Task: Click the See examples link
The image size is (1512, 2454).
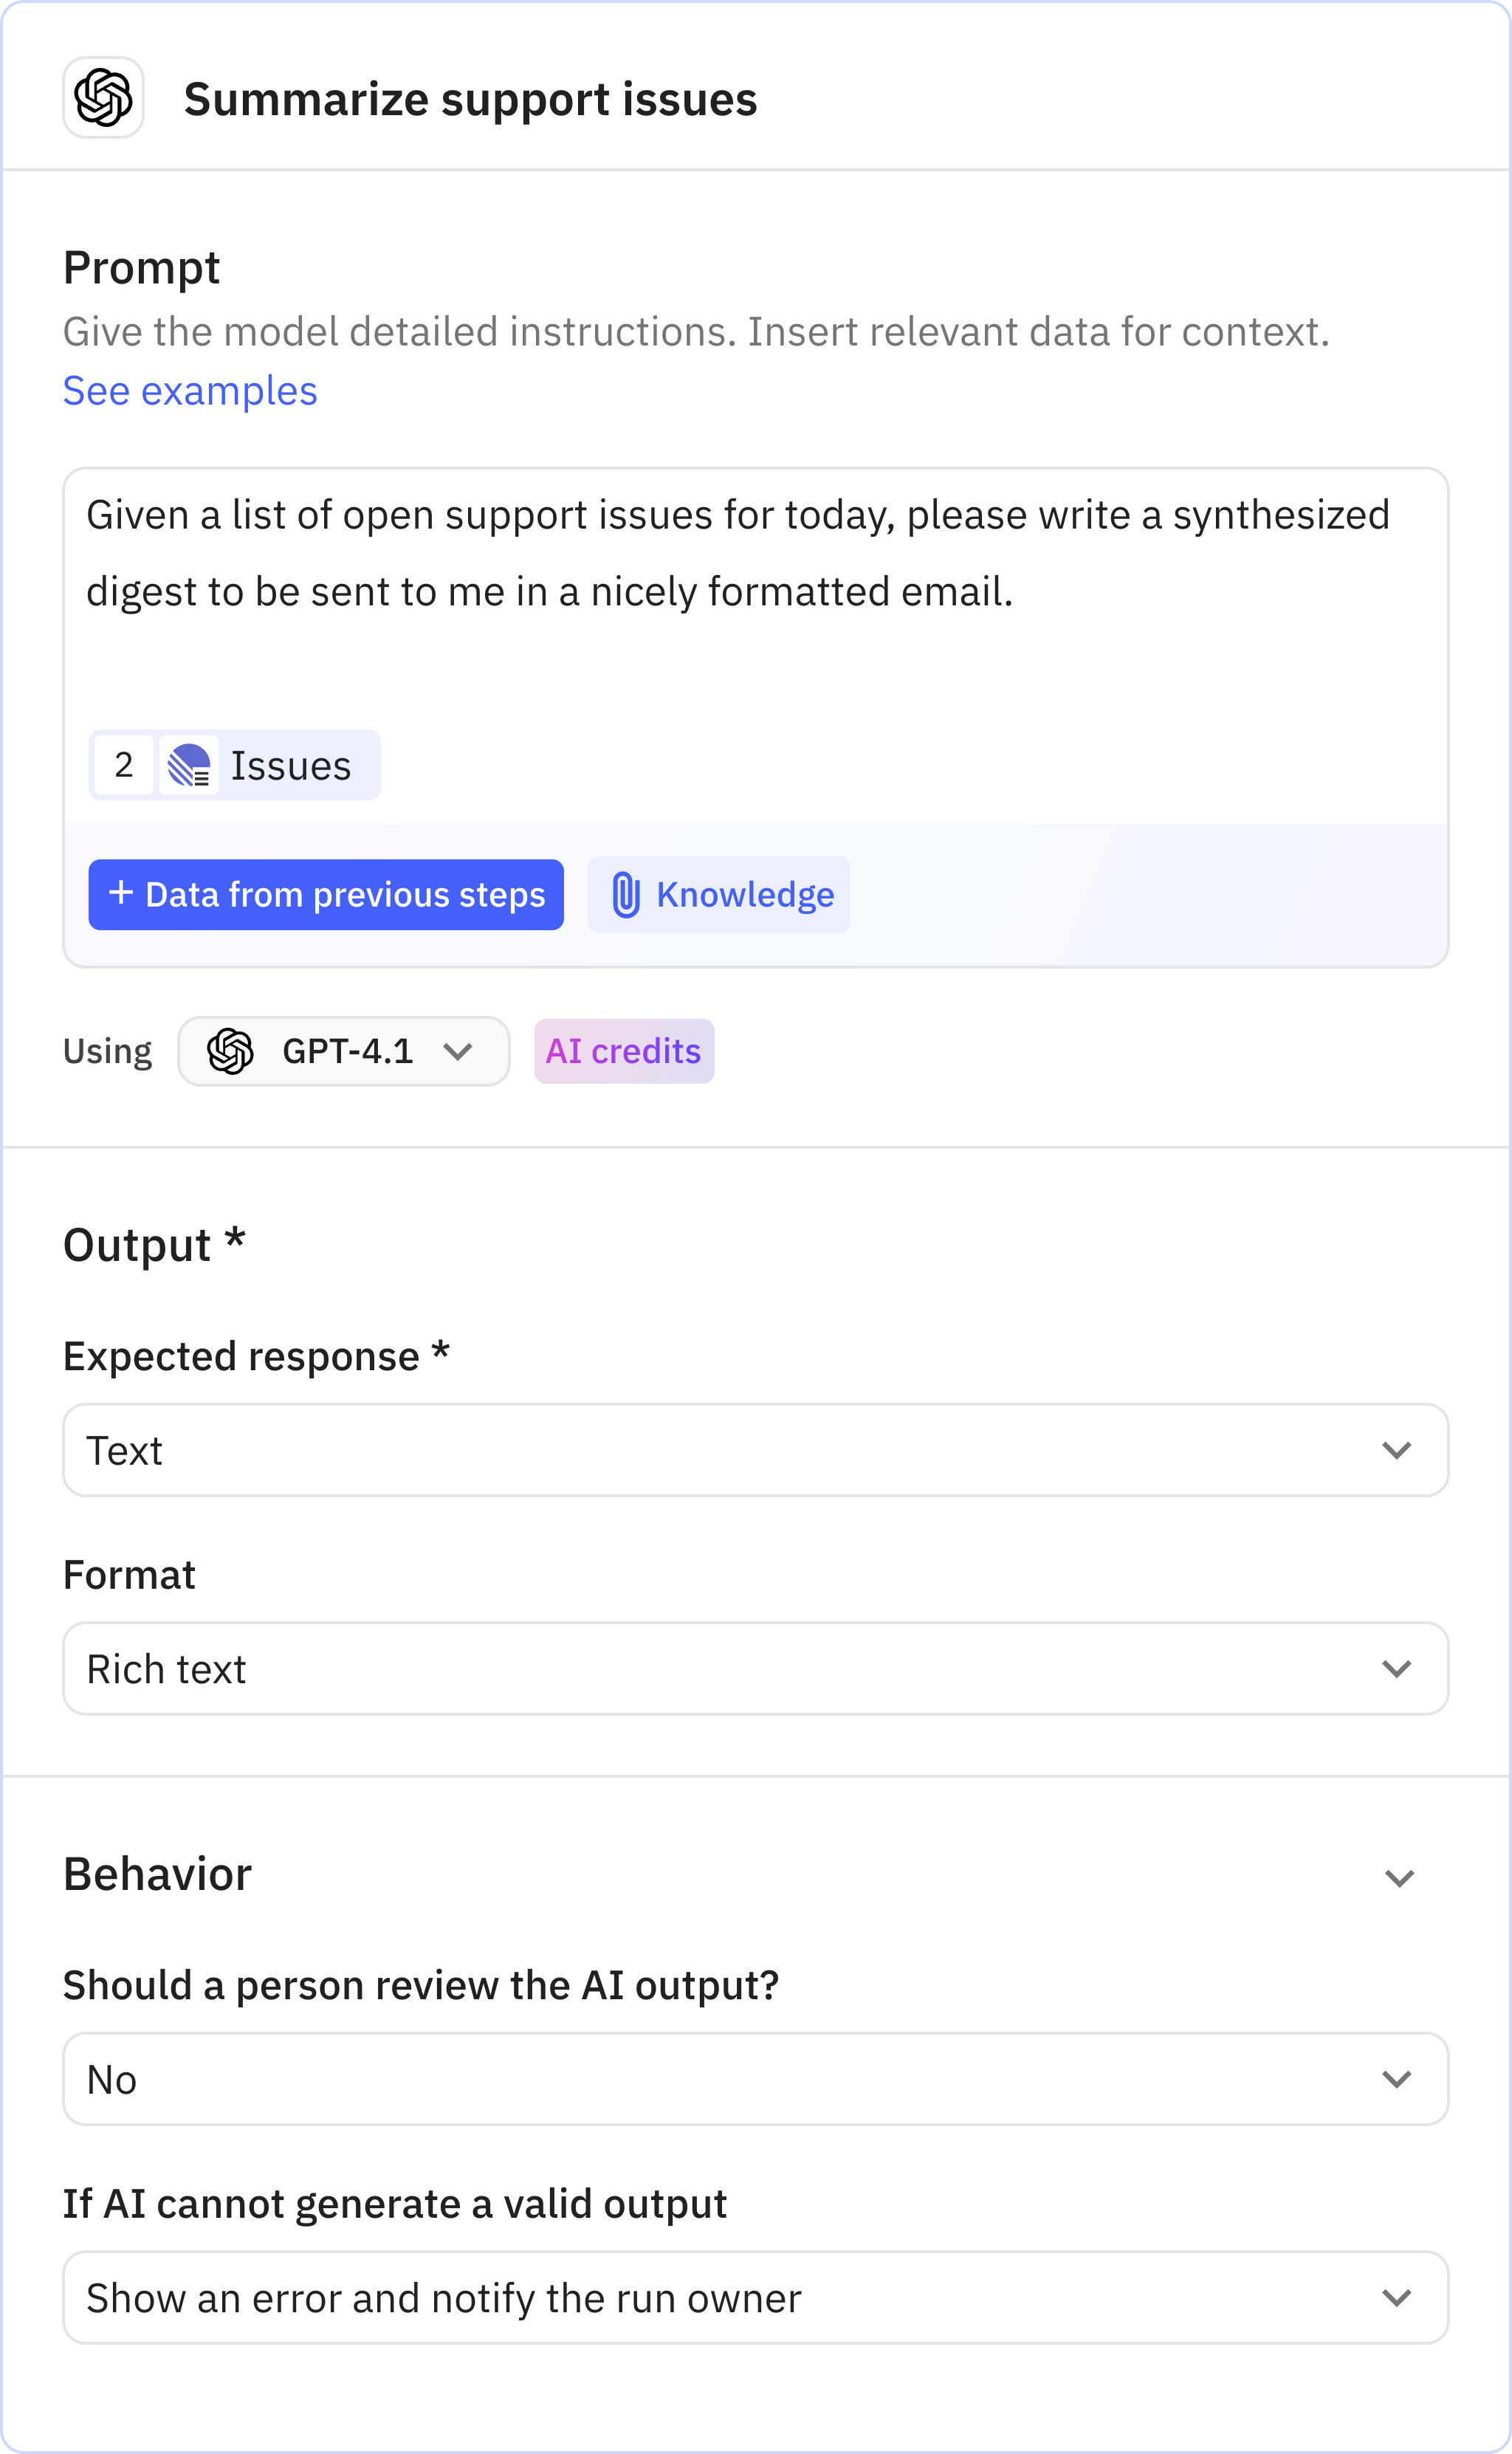Action: coord(190,391)
